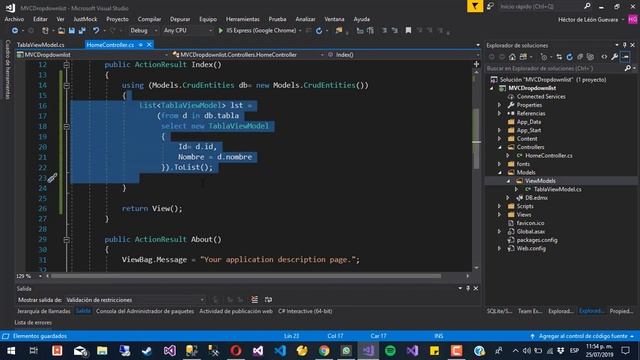Viewport: 640px width, 360px height.
Task: Toggle the Preview Selected Items button in Solution Explorer
Action: 625,57
